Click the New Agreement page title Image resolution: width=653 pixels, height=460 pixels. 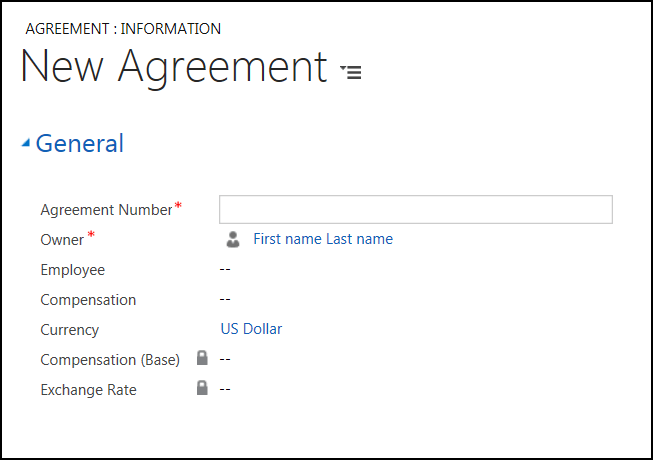coord(174,67)
